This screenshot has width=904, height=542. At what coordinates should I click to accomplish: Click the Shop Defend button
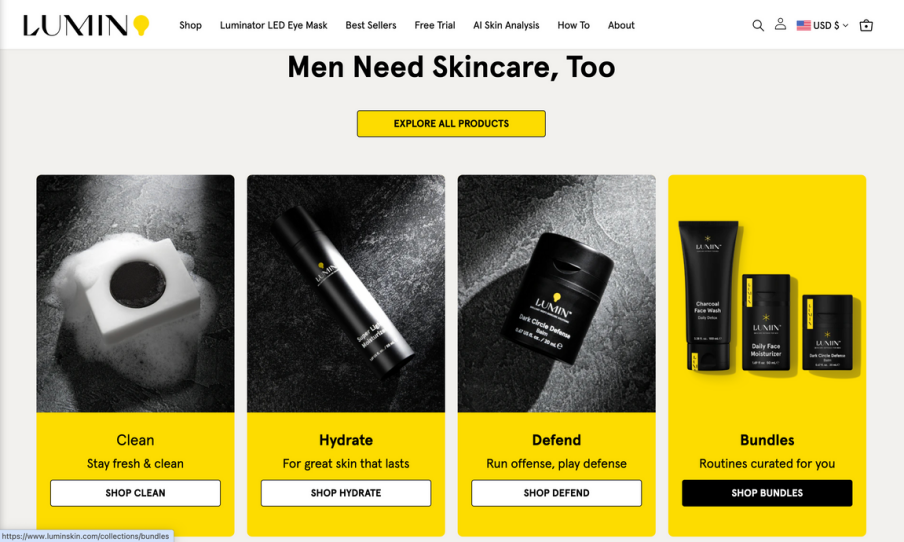(x=556, y=493)
